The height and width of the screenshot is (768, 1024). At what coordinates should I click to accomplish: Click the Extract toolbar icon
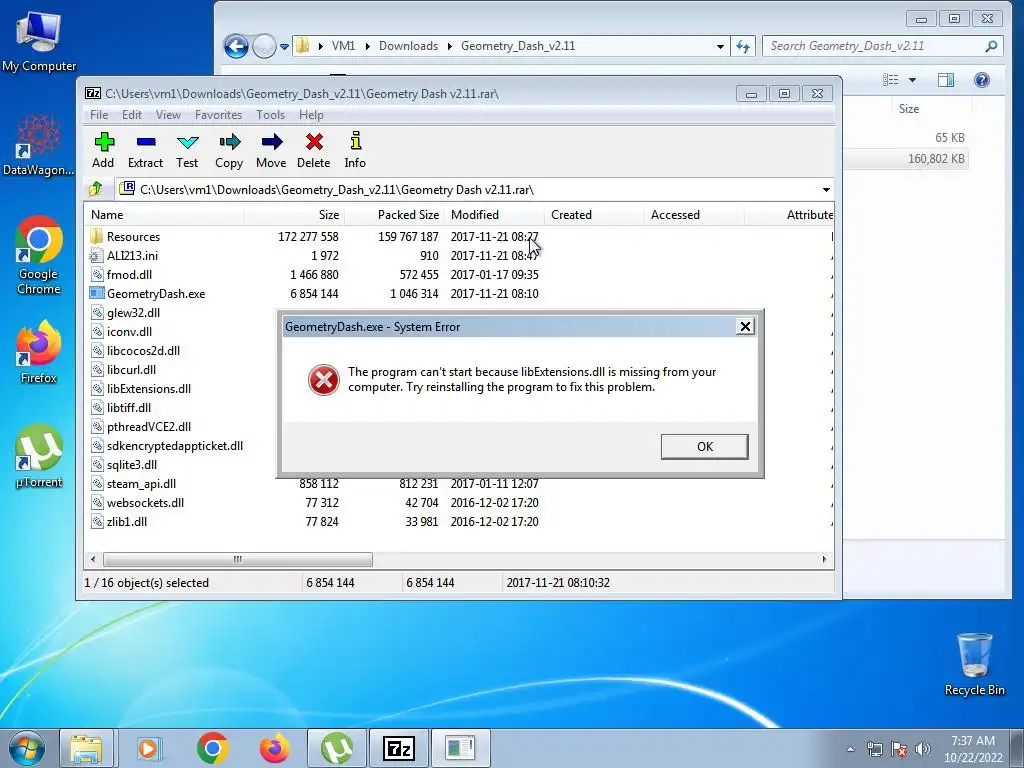click(145, 150)
